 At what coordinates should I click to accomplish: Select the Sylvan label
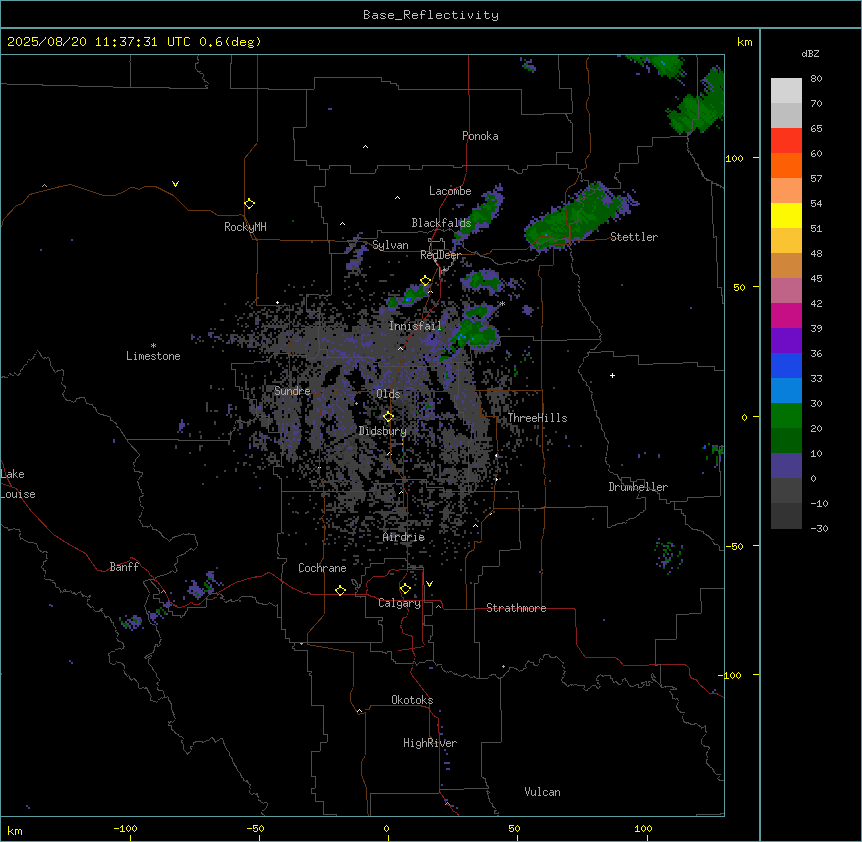[x=390, y=245]
